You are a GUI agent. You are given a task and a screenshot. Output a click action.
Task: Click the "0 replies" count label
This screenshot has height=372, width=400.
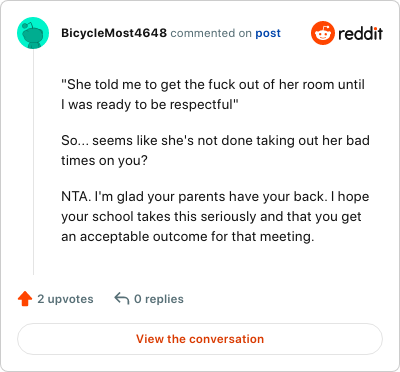click(x=159, y=299)
